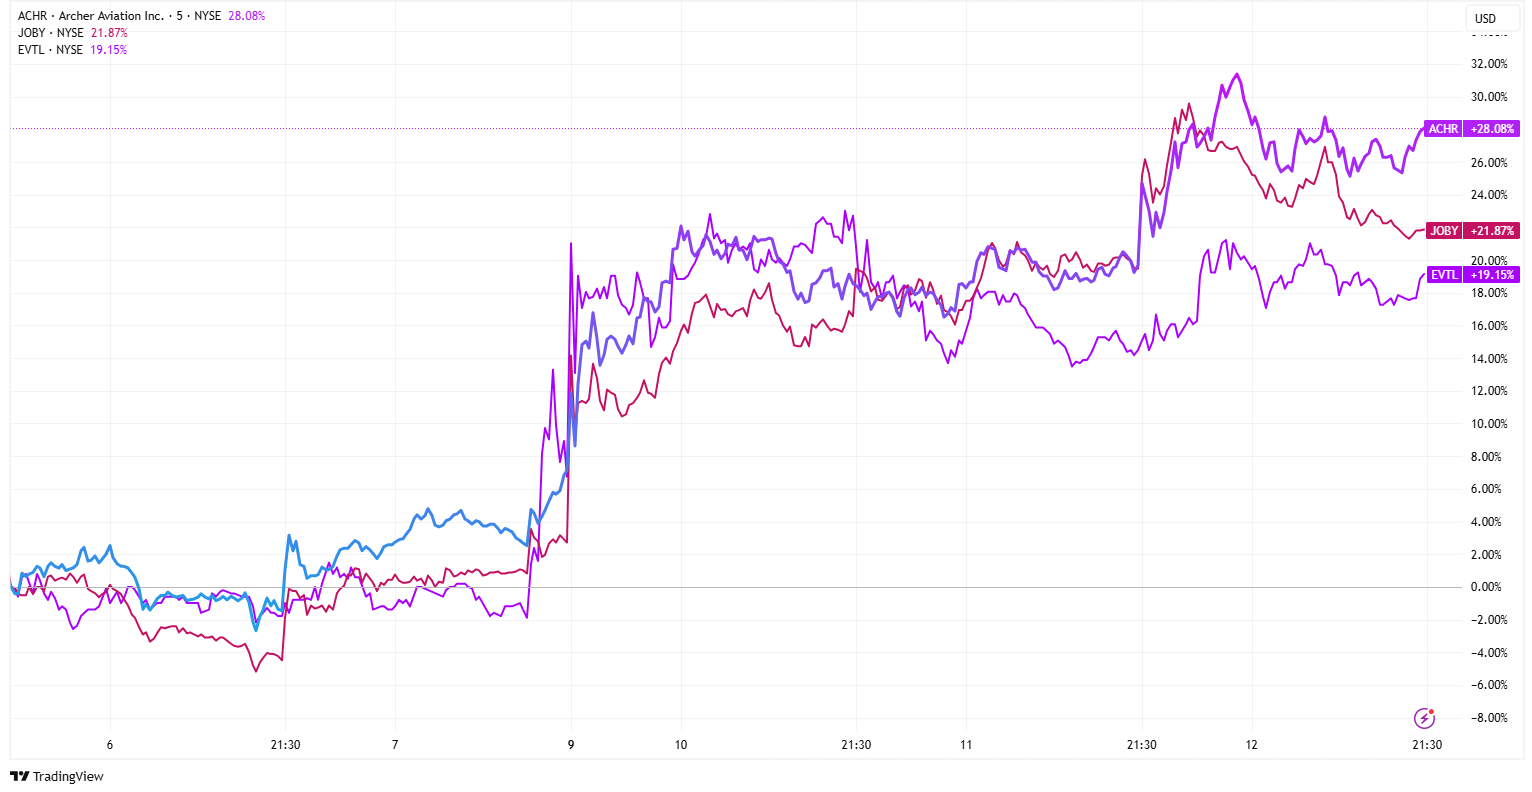Select the ACHR Archer Aviation legend title

pyautogui.click(x=91, y=16)
